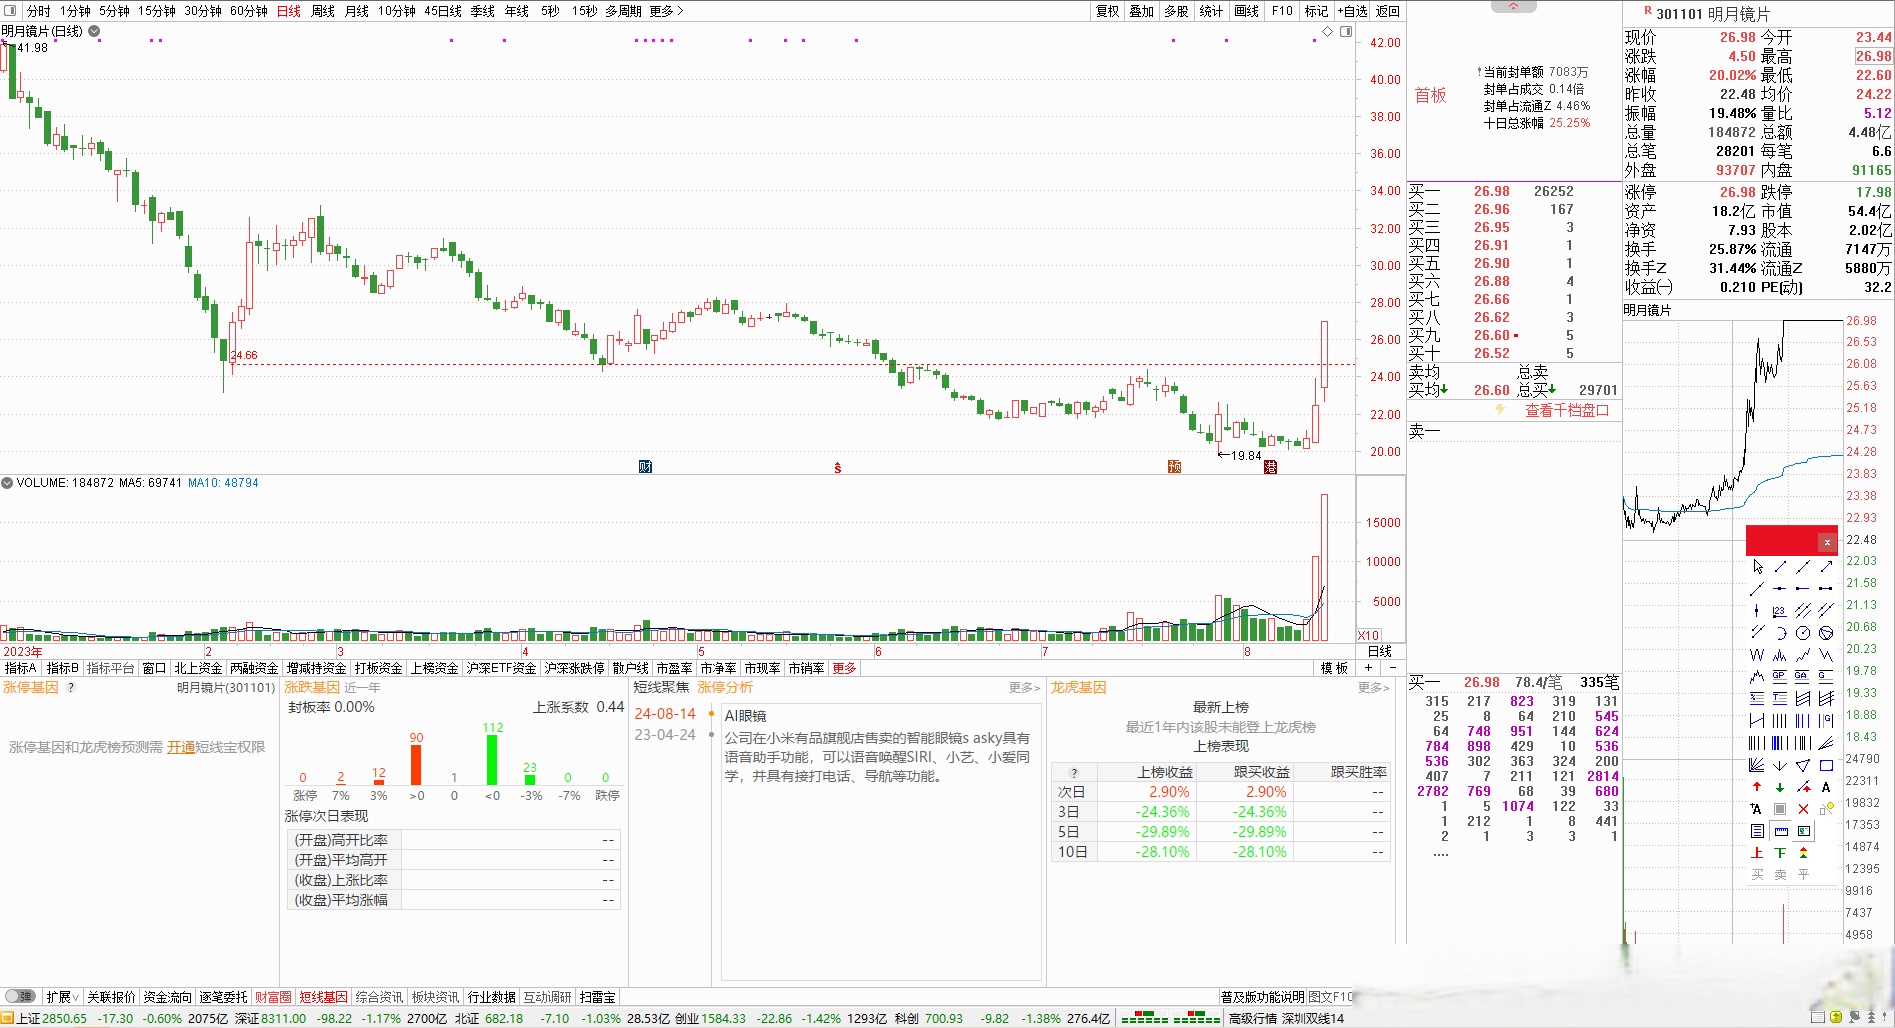
Task: Switch to 周线 weekly chart period
Action: (x=322, y=11)
